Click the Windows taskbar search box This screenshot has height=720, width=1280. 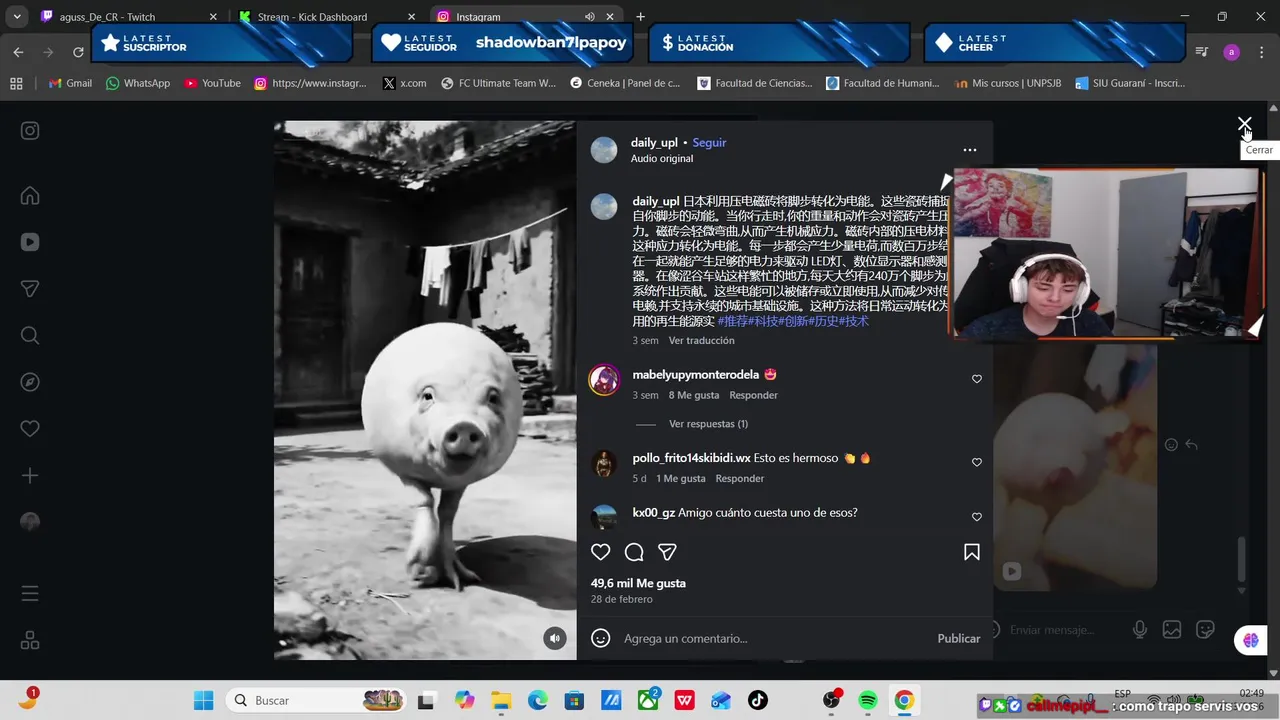316,701
